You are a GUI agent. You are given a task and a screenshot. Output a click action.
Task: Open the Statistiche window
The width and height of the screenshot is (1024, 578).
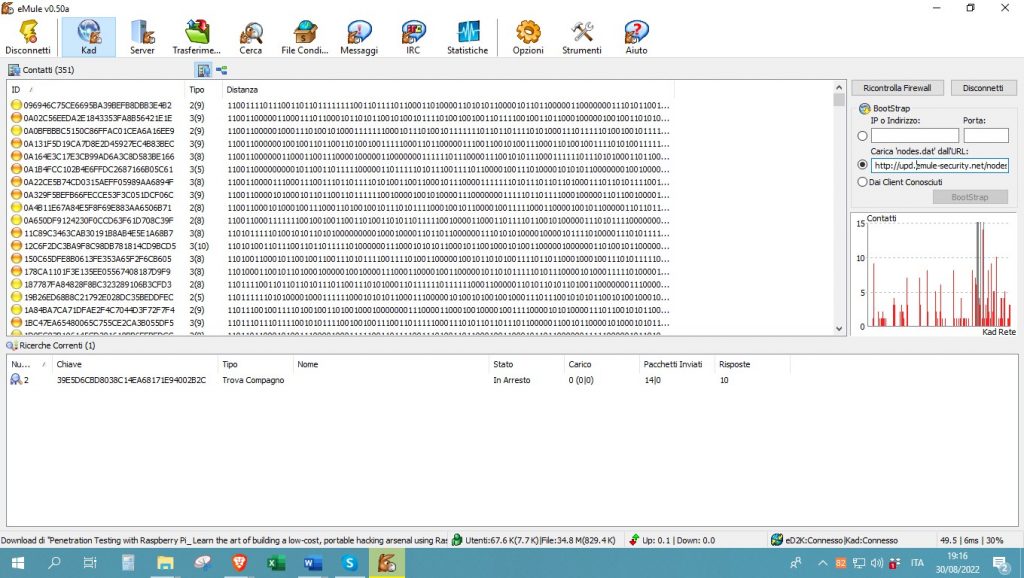click(x=466, y=36)
